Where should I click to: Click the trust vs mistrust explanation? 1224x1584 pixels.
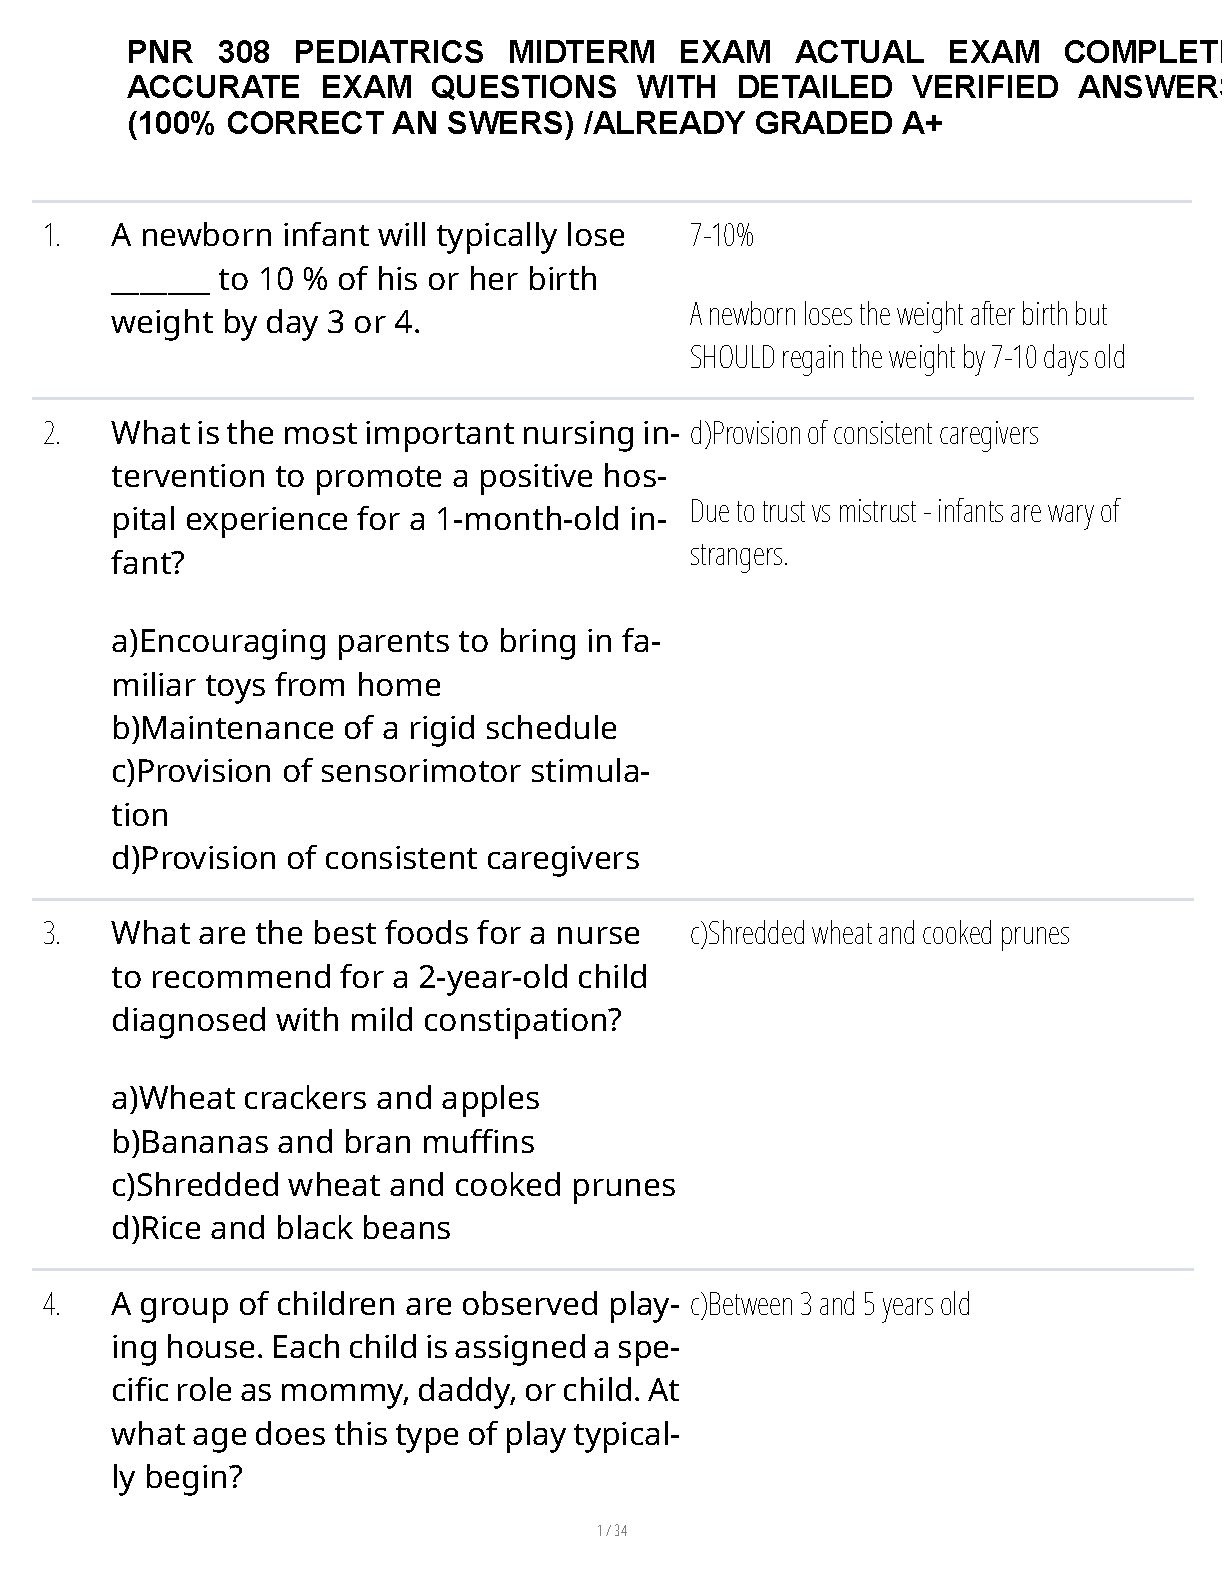(904, 532)
